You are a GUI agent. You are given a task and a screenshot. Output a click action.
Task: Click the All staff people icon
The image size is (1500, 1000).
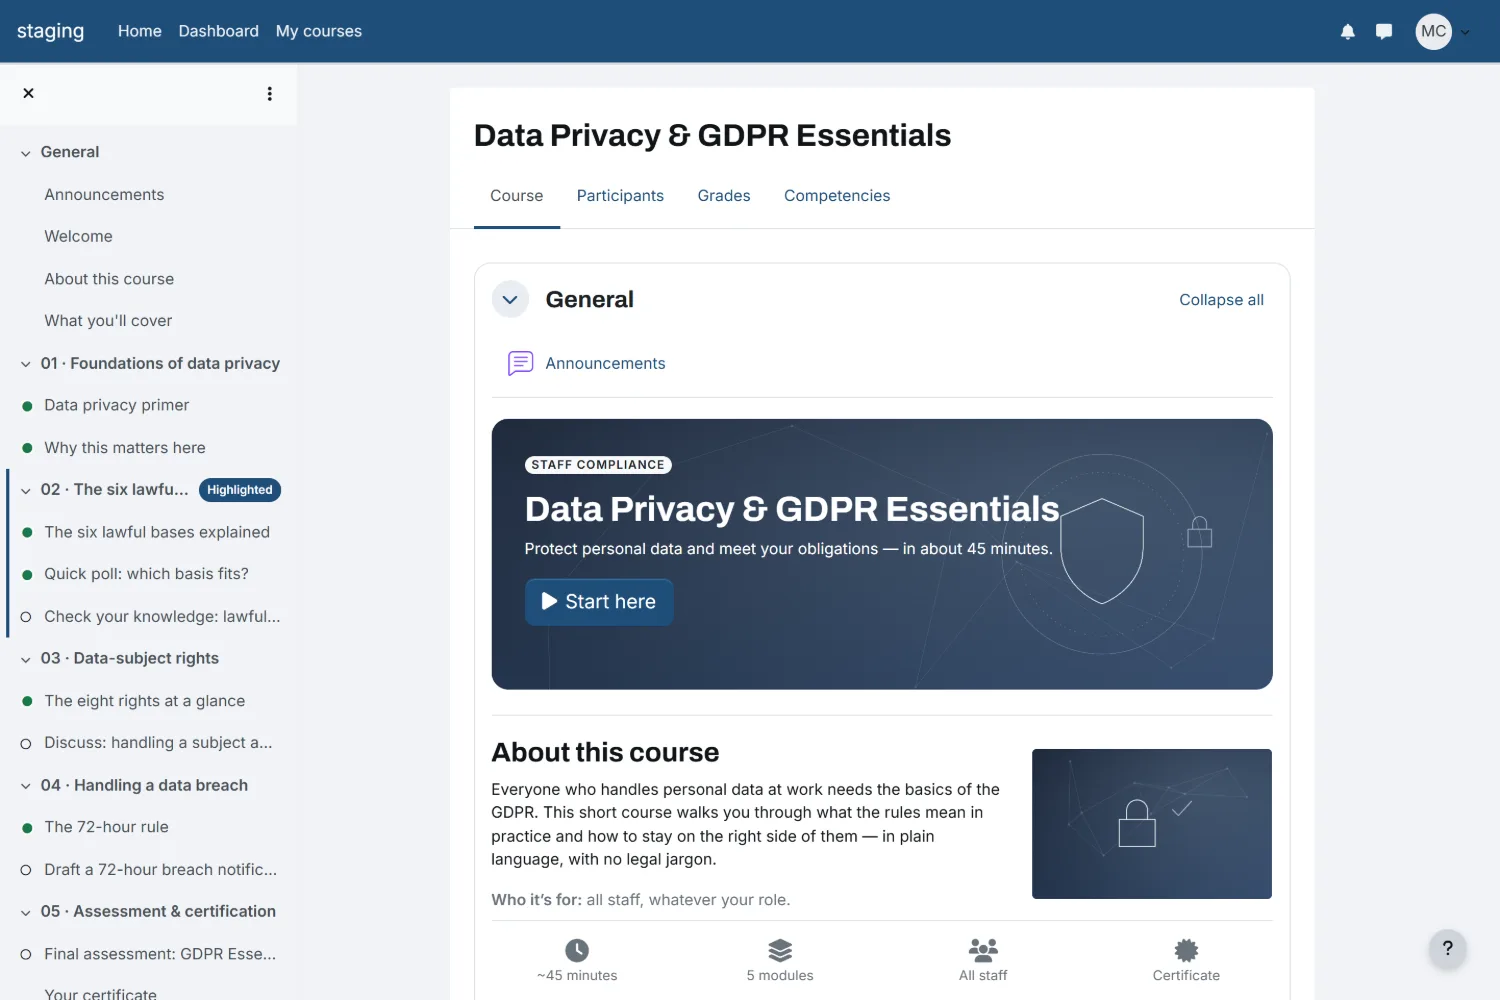coord(983,950)
